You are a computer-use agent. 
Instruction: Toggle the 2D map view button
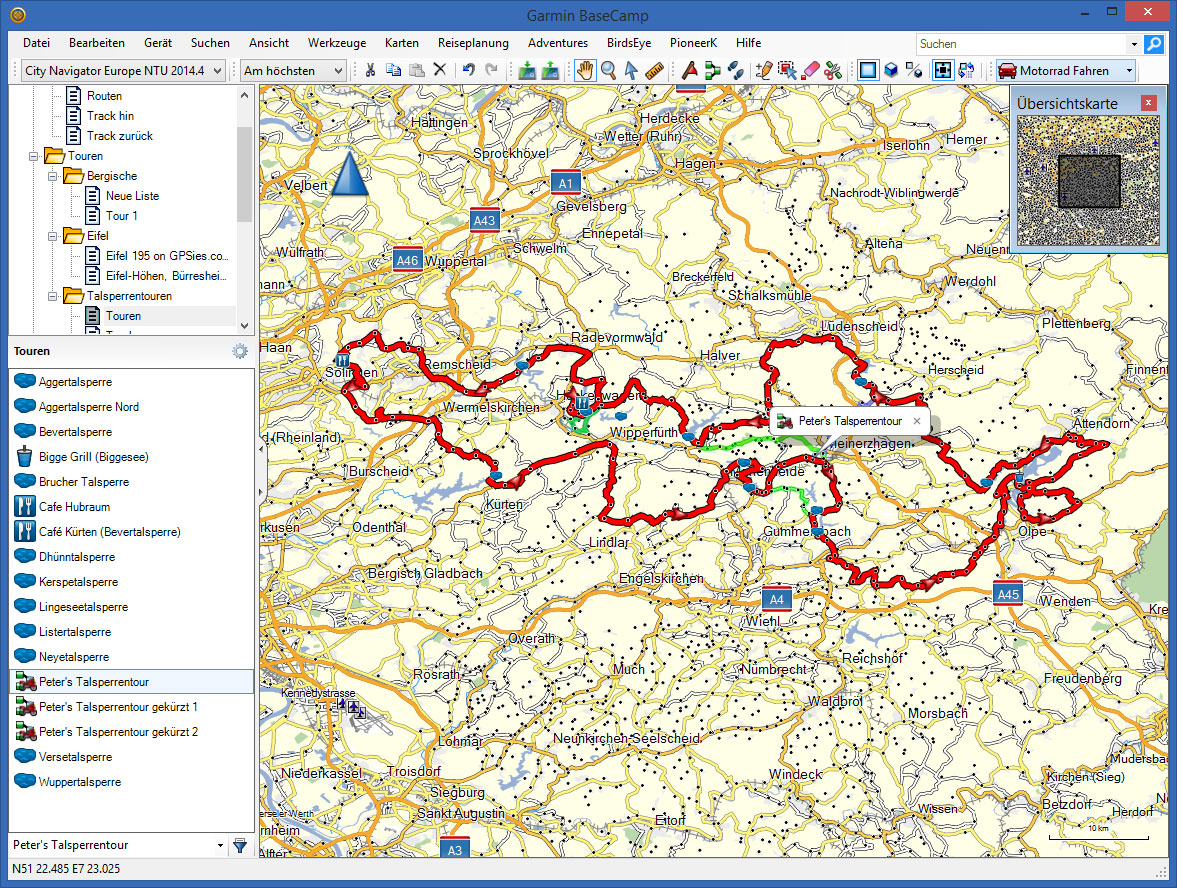[x=867, y=70]
